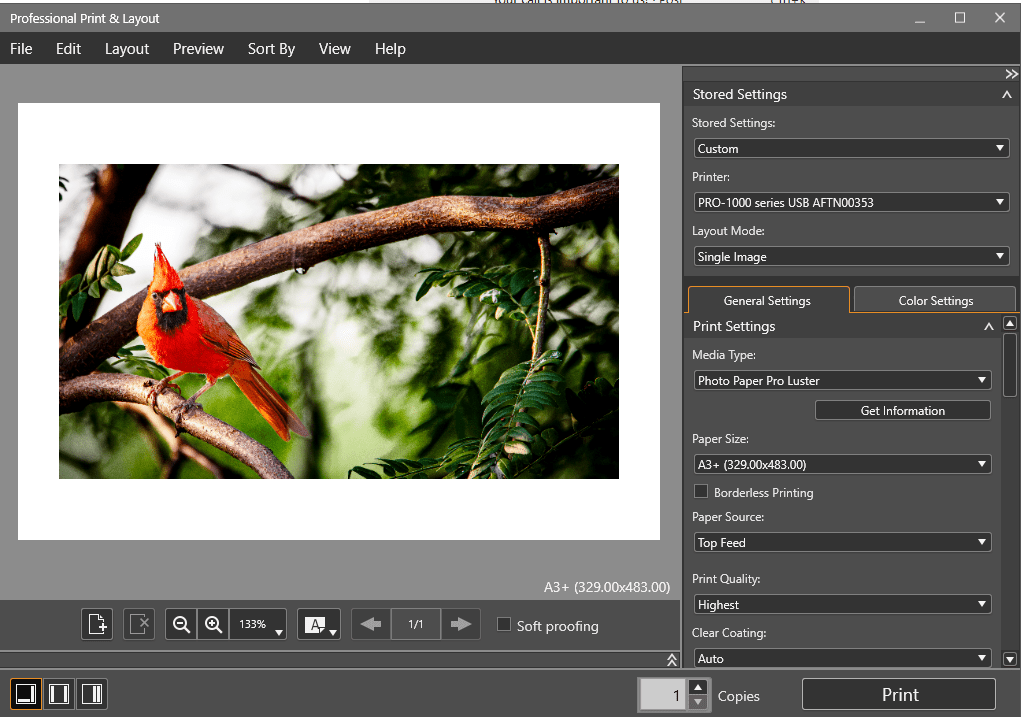The width and height of the screenshot is (1021, 717).
Task: Collapse the Stored Settings section
Action: (1006, 94)
